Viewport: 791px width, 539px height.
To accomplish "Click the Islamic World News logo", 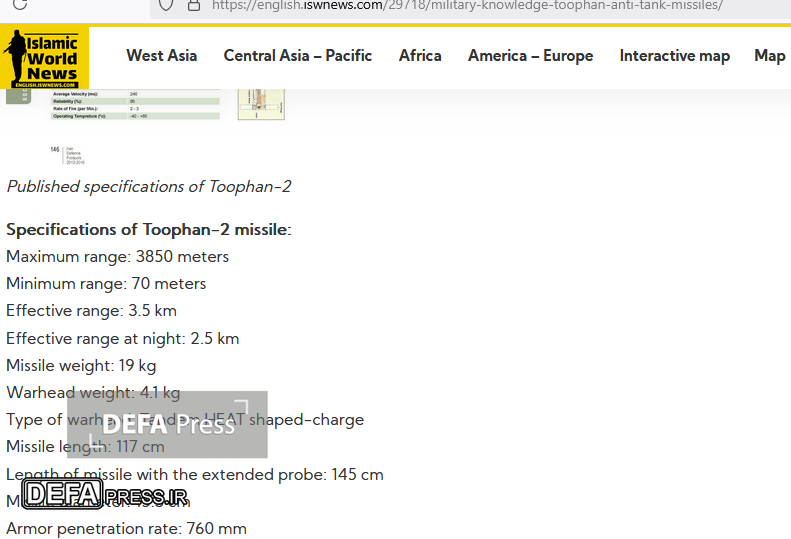I will coord(45,57).
